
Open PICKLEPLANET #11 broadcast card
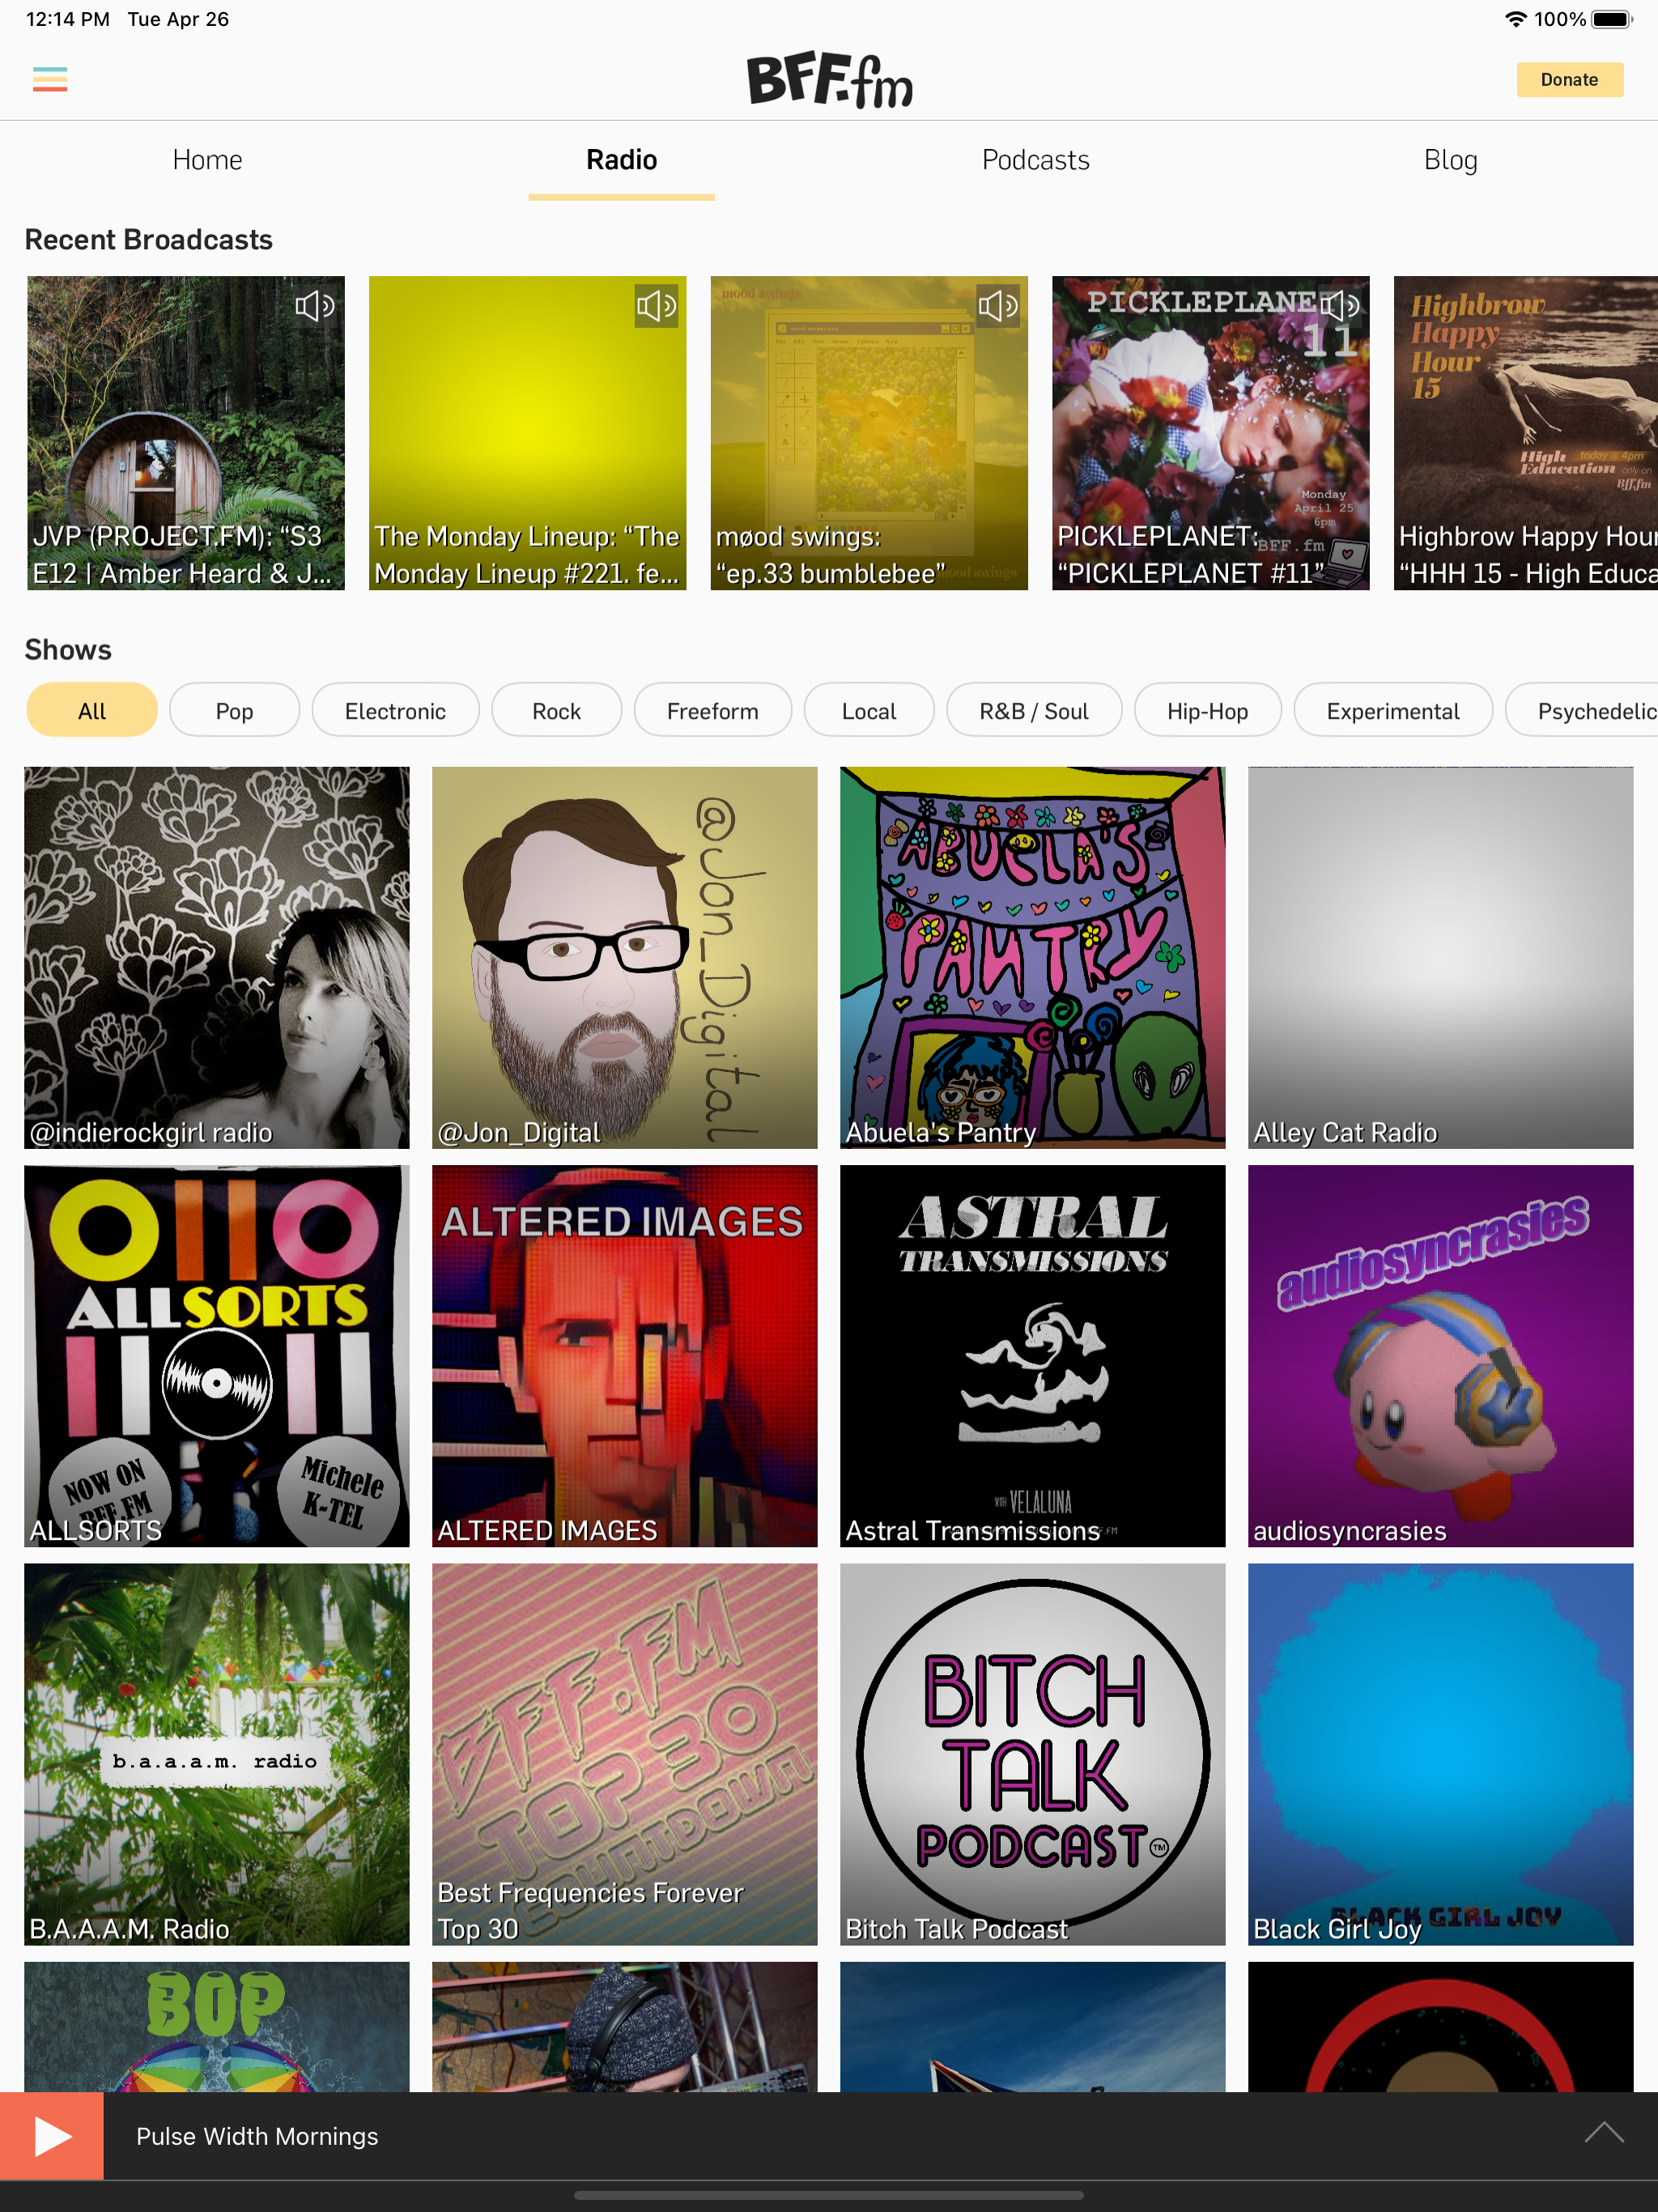coord(1210,433)
